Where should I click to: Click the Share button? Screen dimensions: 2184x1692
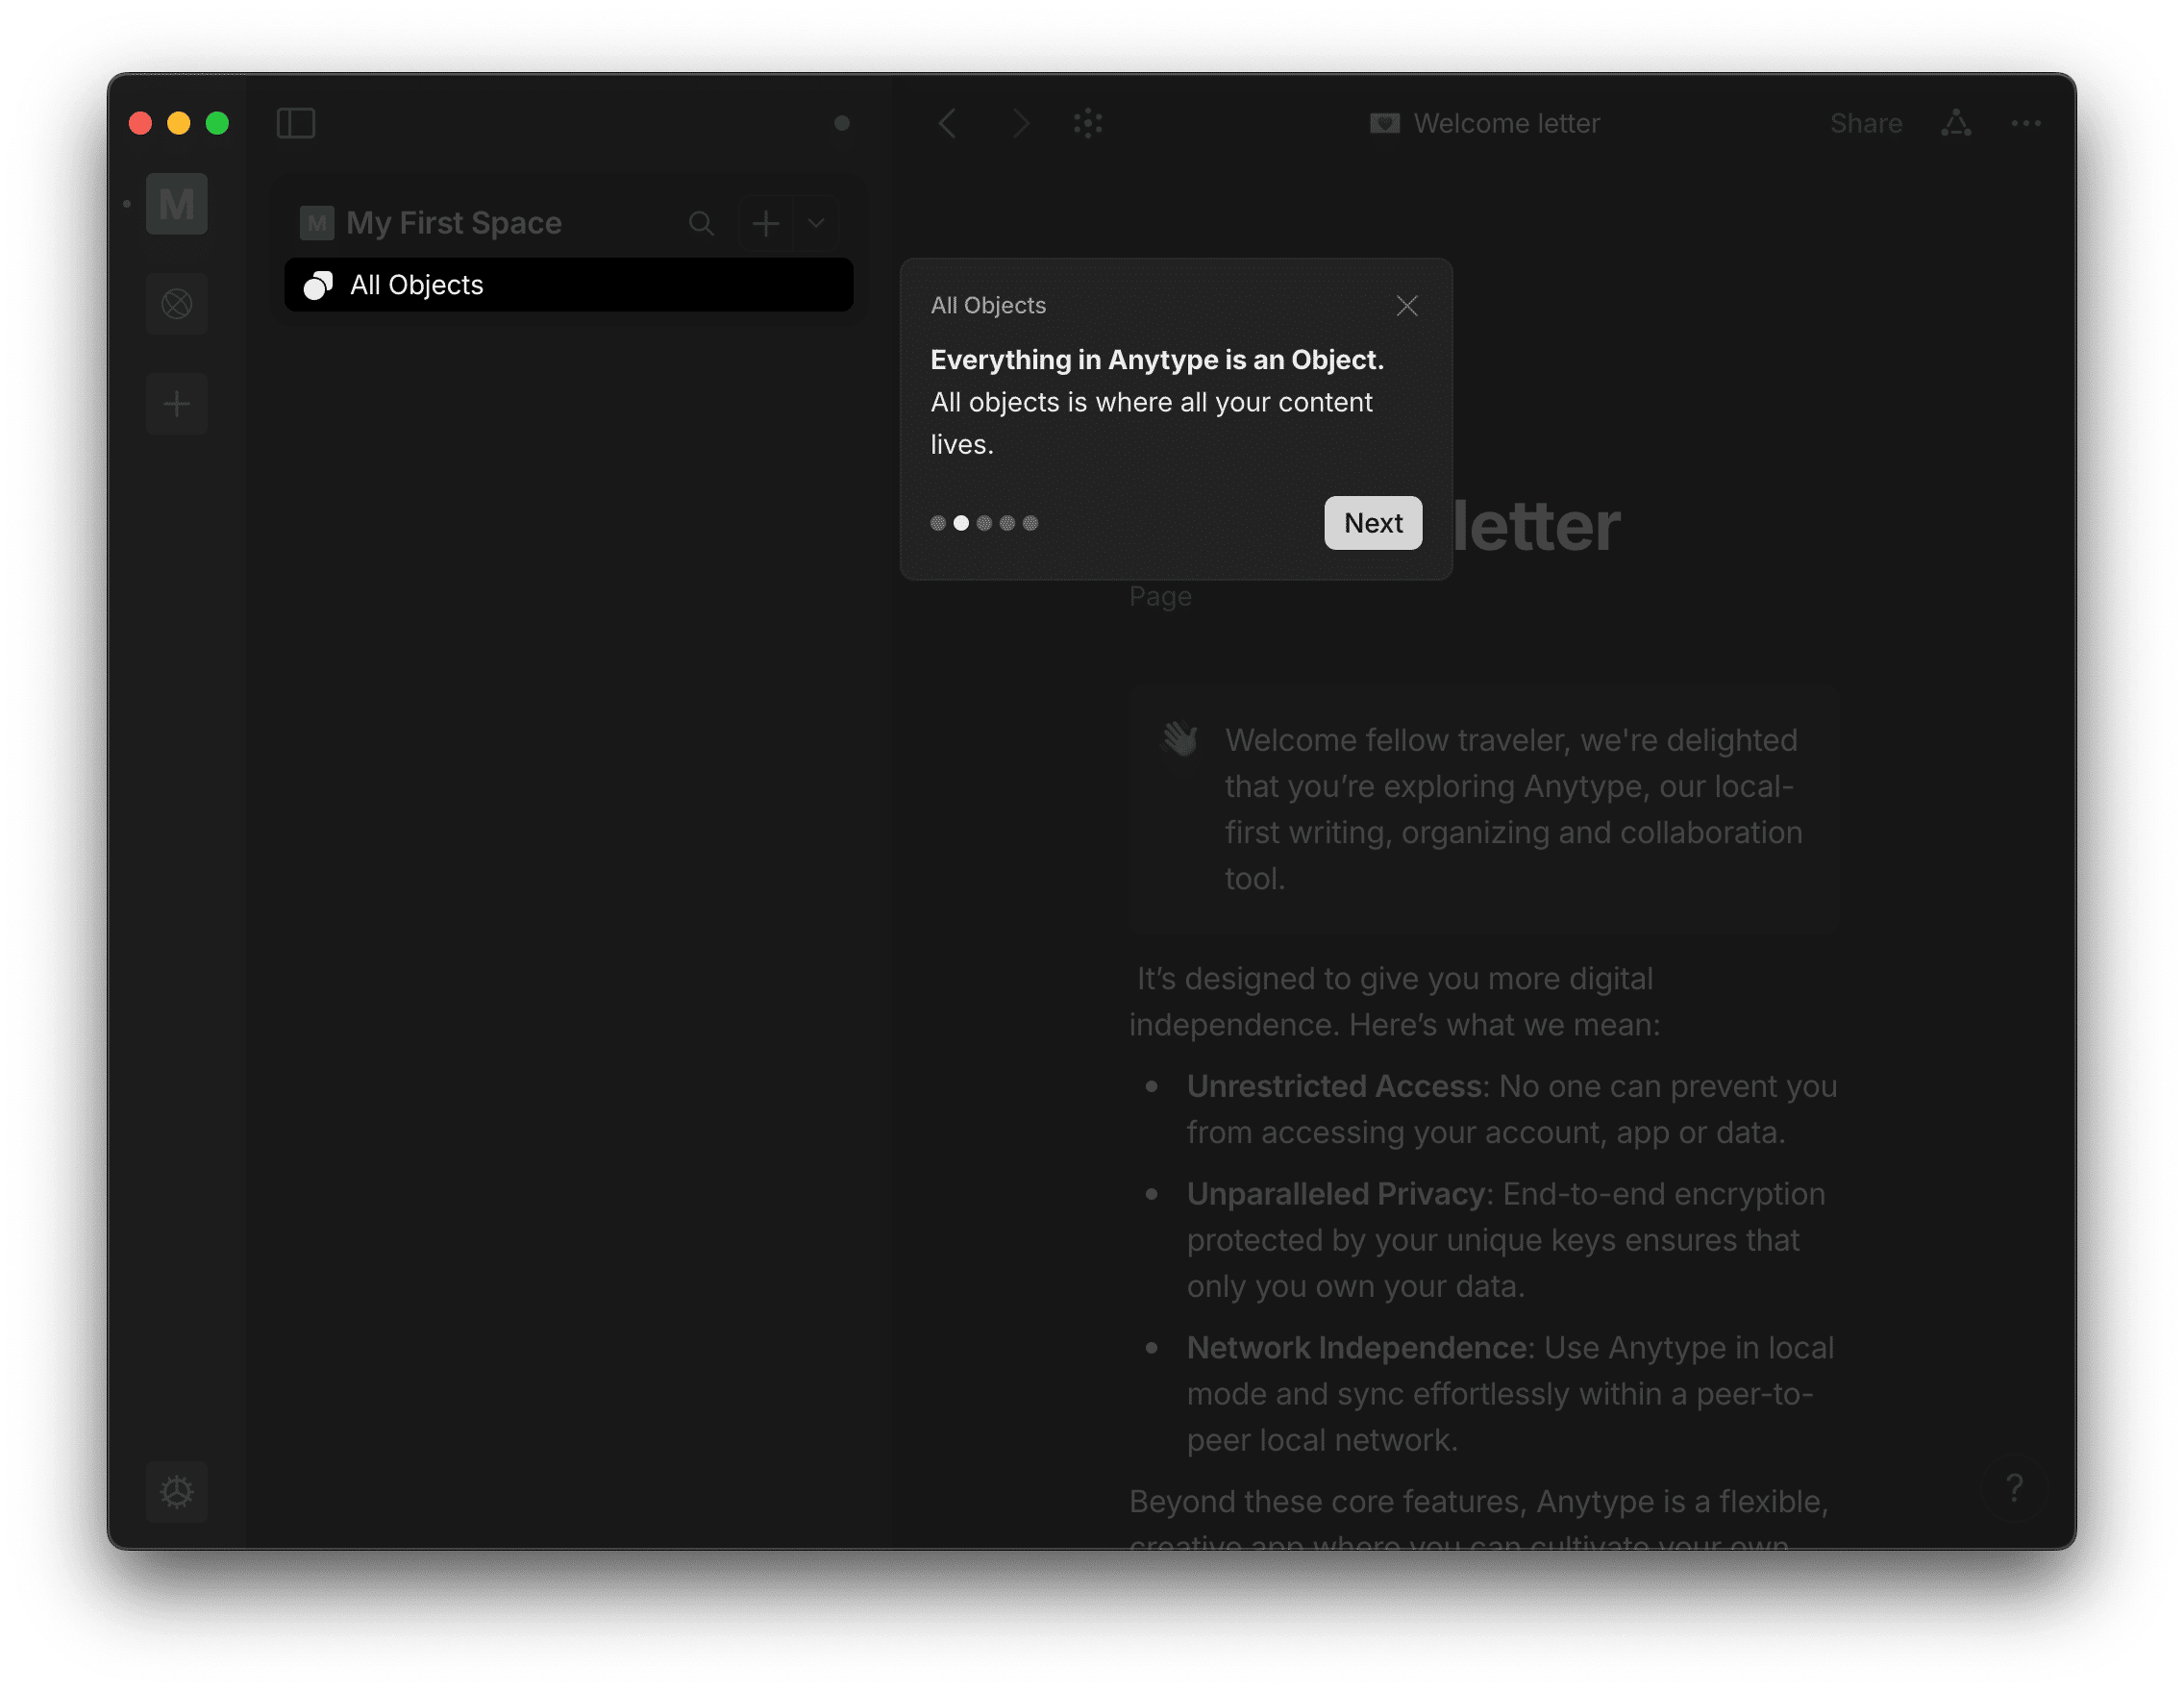pos(1865,123)
